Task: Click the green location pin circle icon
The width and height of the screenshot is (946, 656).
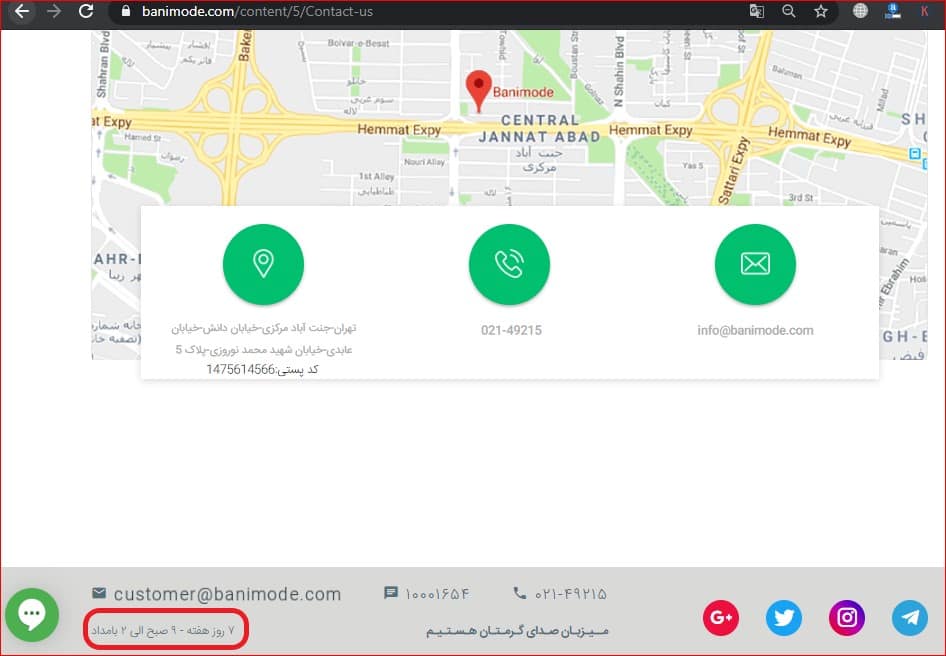Action: (x=263, y=264)
